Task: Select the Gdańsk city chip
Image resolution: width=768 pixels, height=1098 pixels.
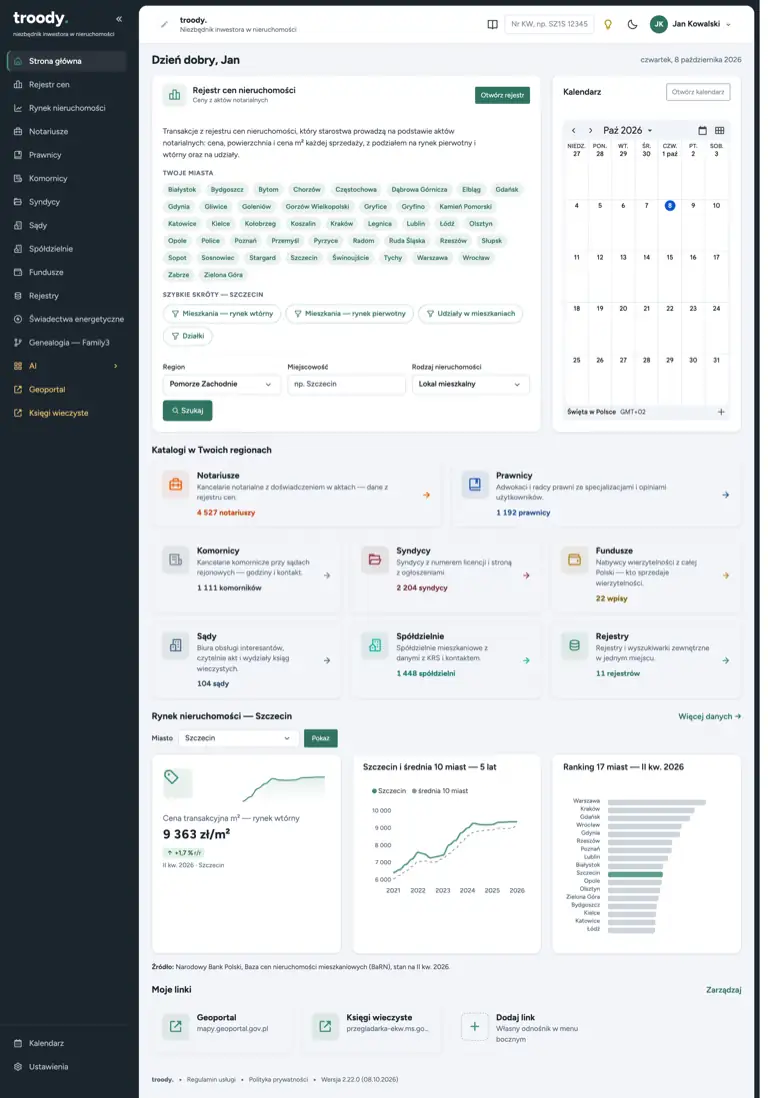Action: tap(507, 190)
